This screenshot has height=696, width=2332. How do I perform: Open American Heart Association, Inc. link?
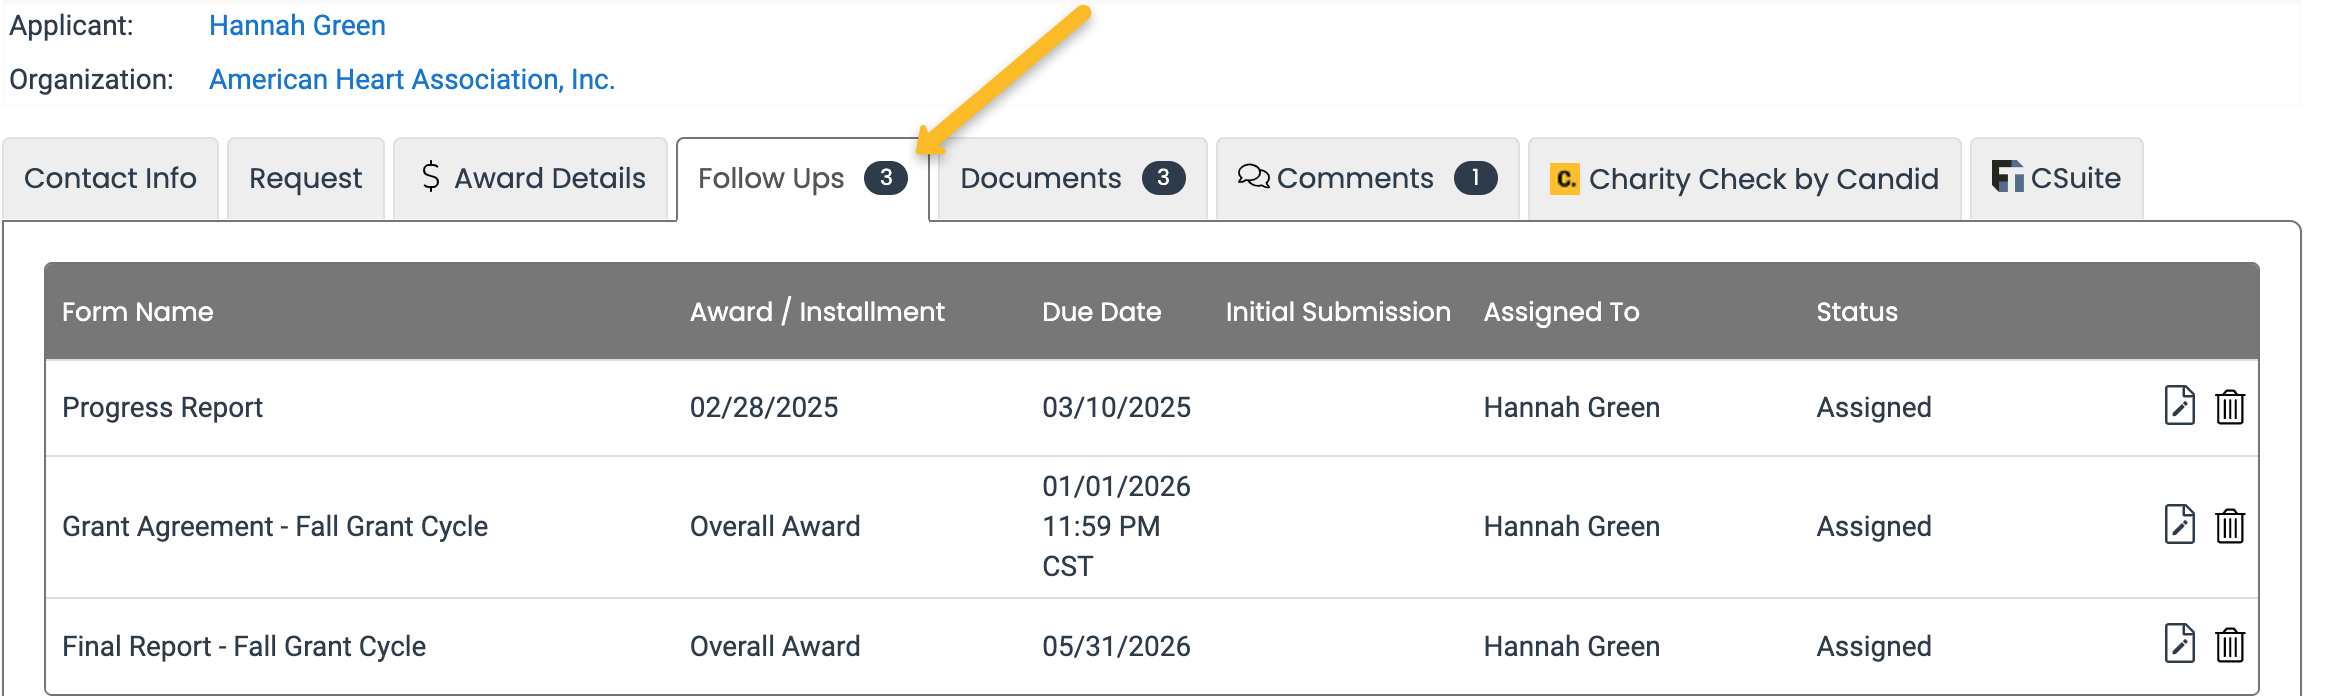pos(412,79)
